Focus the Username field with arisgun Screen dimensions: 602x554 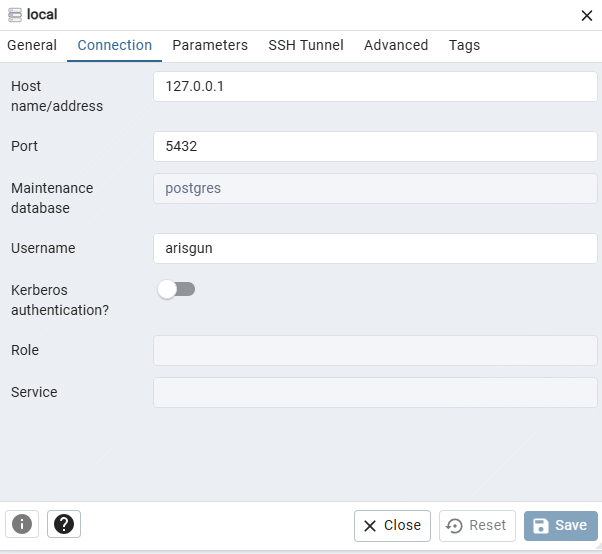point(375,248)
